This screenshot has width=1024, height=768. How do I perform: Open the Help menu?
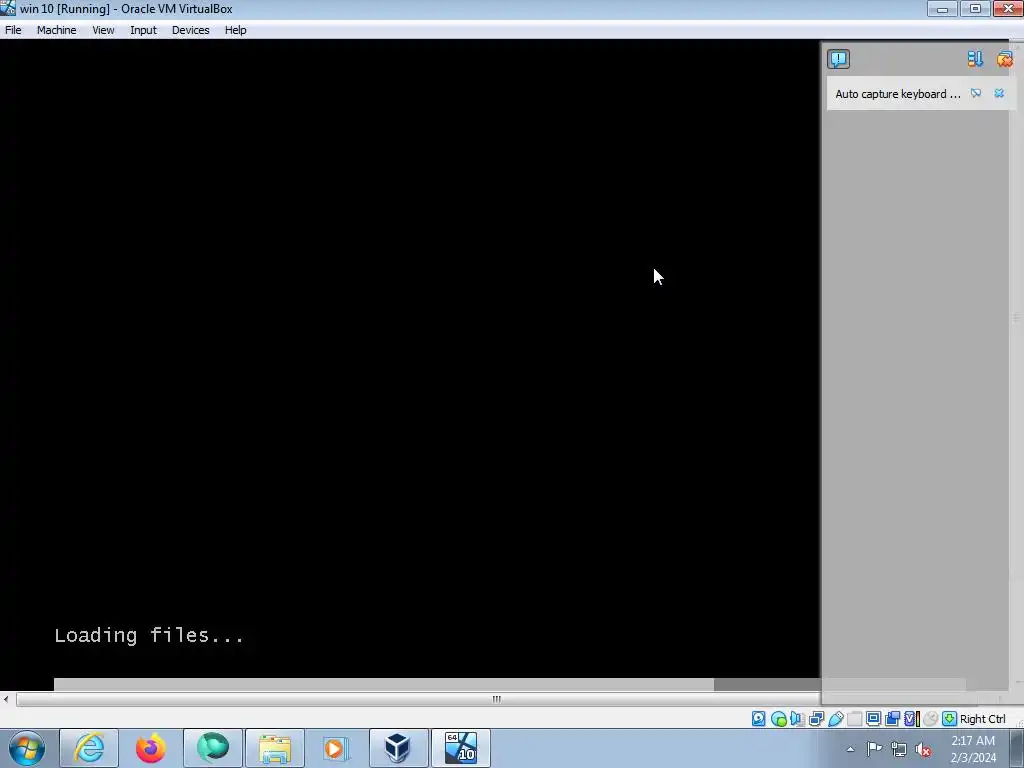click(236, 30)
